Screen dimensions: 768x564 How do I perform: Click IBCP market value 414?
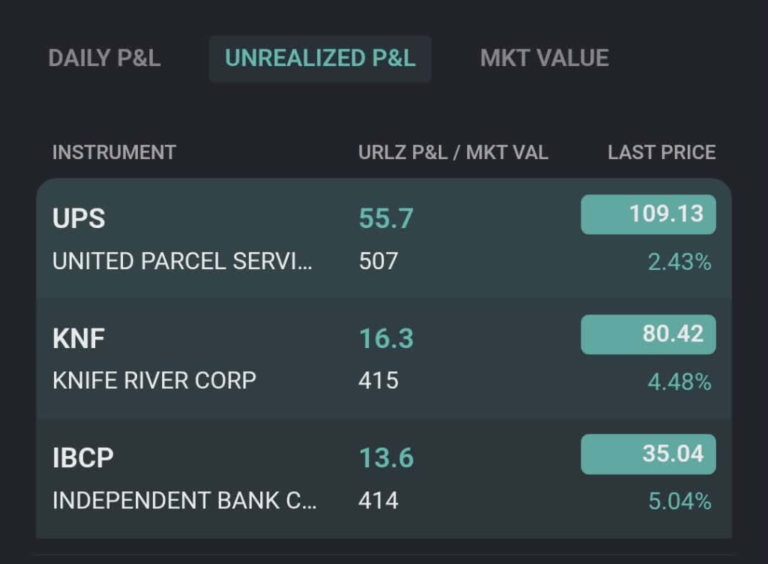tap(378, 501)
